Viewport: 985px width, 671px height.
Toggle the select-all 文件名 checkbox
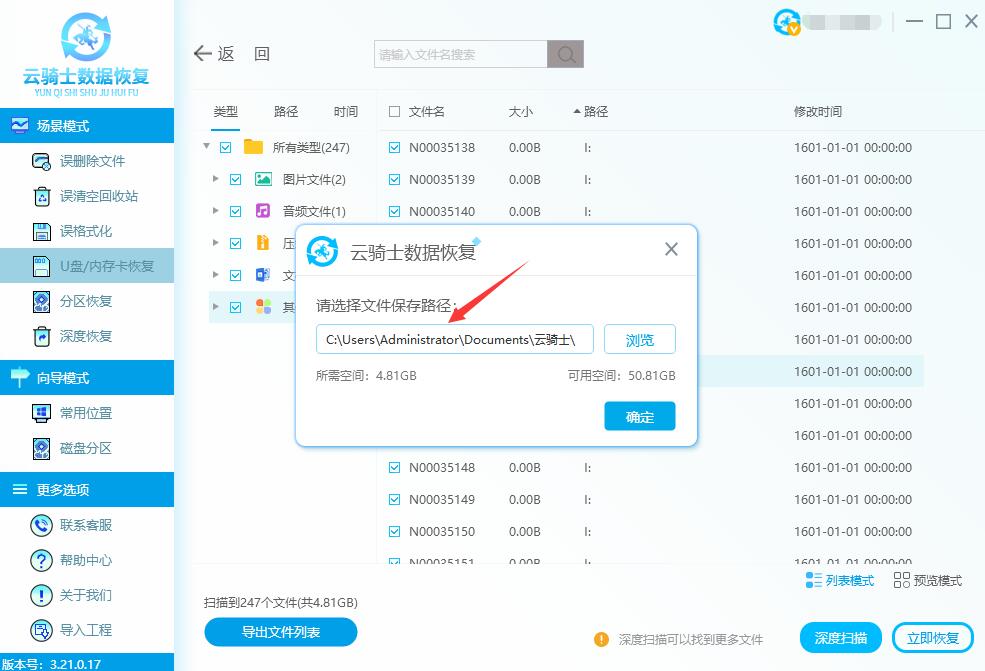click(395, 112)
